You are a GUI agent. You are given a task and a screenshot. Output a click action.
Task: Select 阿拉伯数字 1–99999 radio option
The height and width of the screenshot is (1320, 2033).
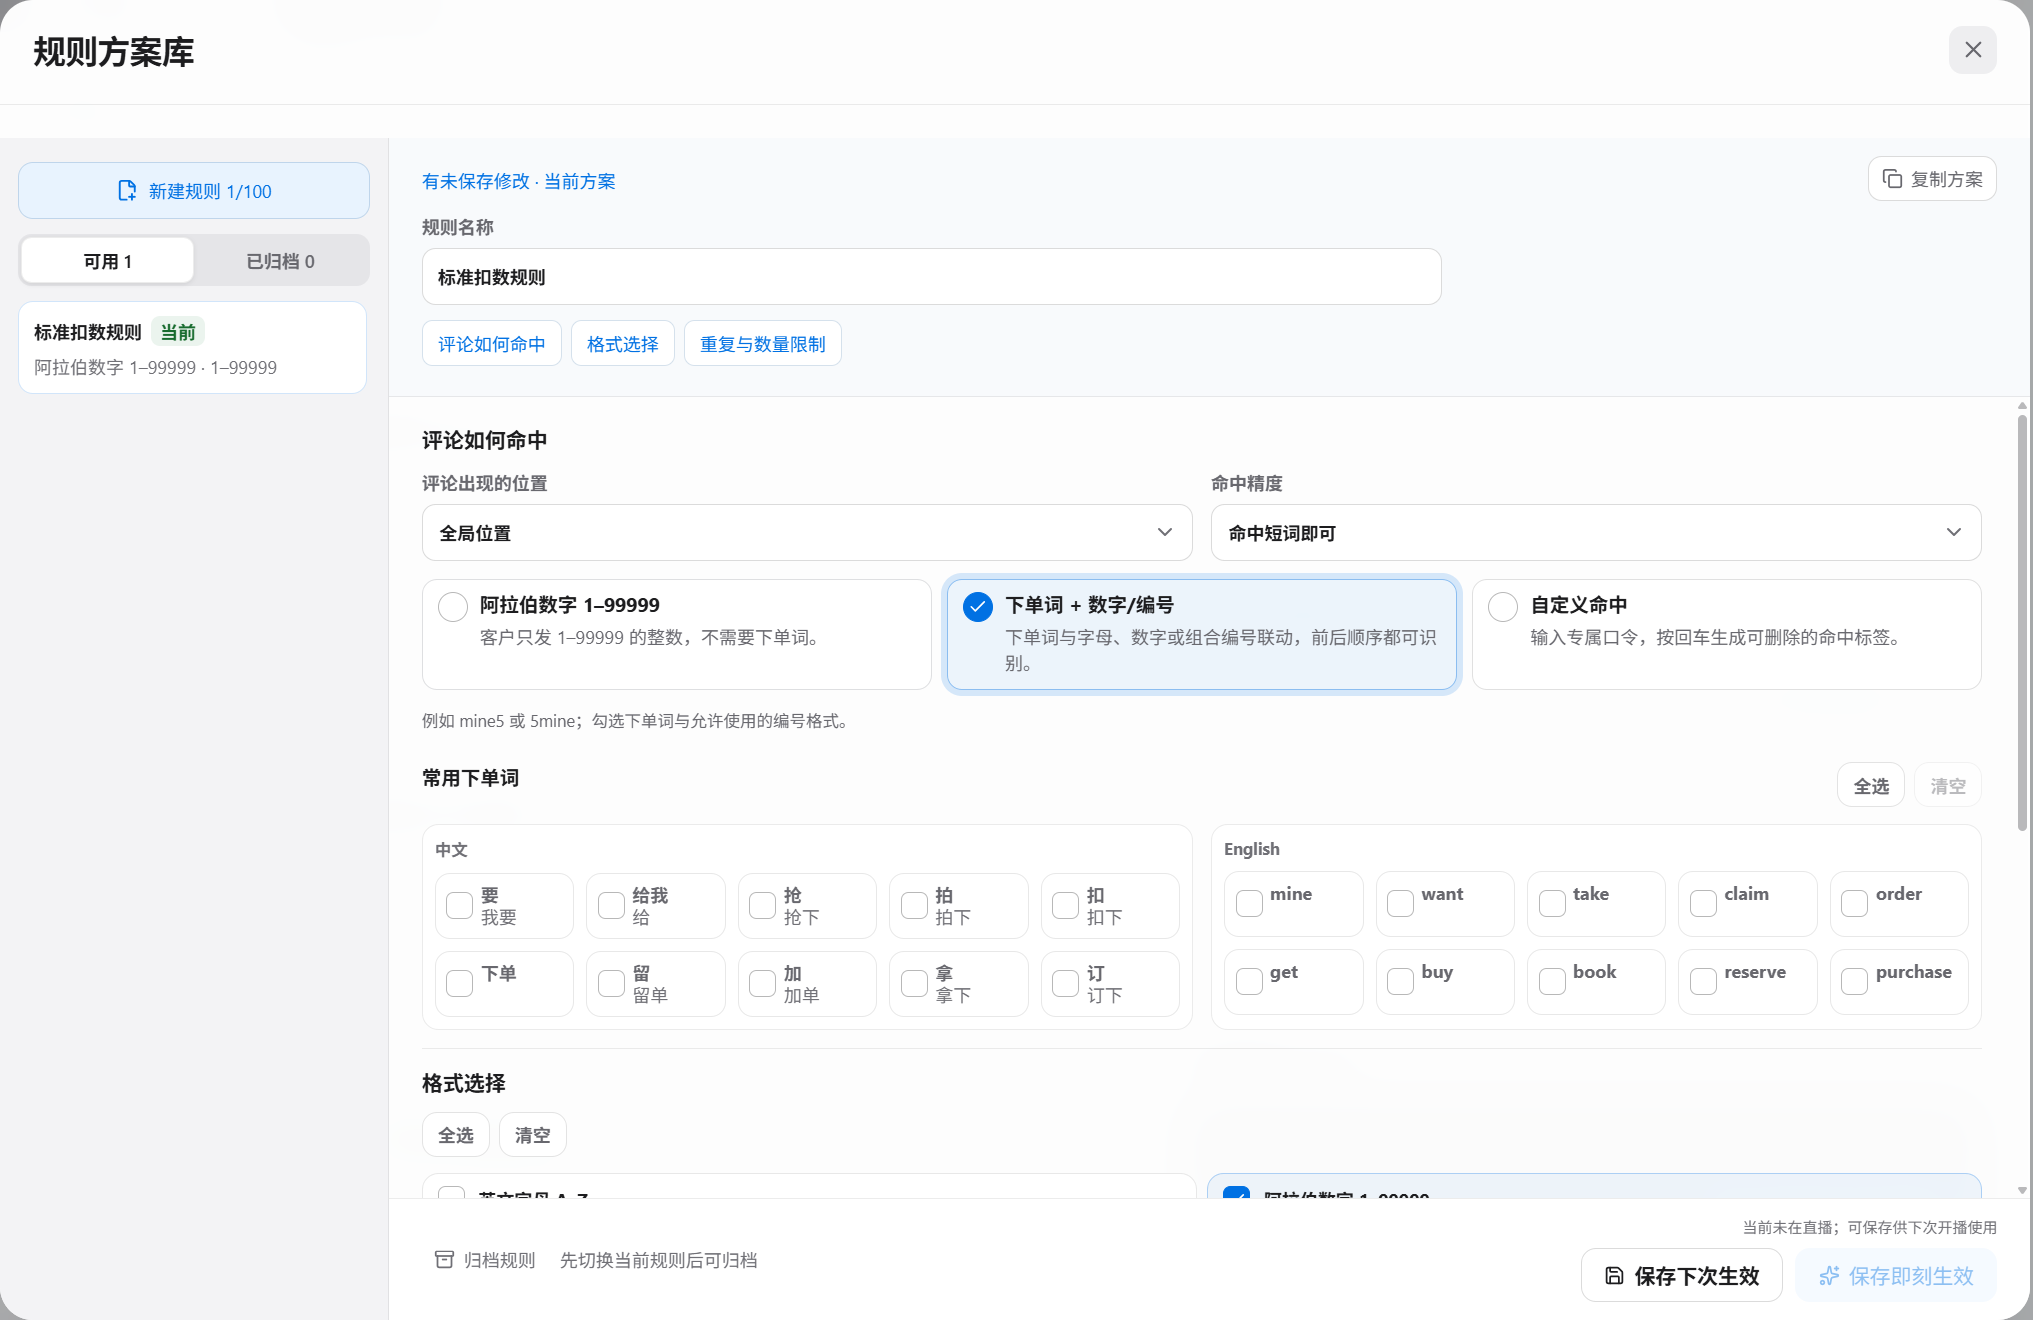[x=453, y=606]
